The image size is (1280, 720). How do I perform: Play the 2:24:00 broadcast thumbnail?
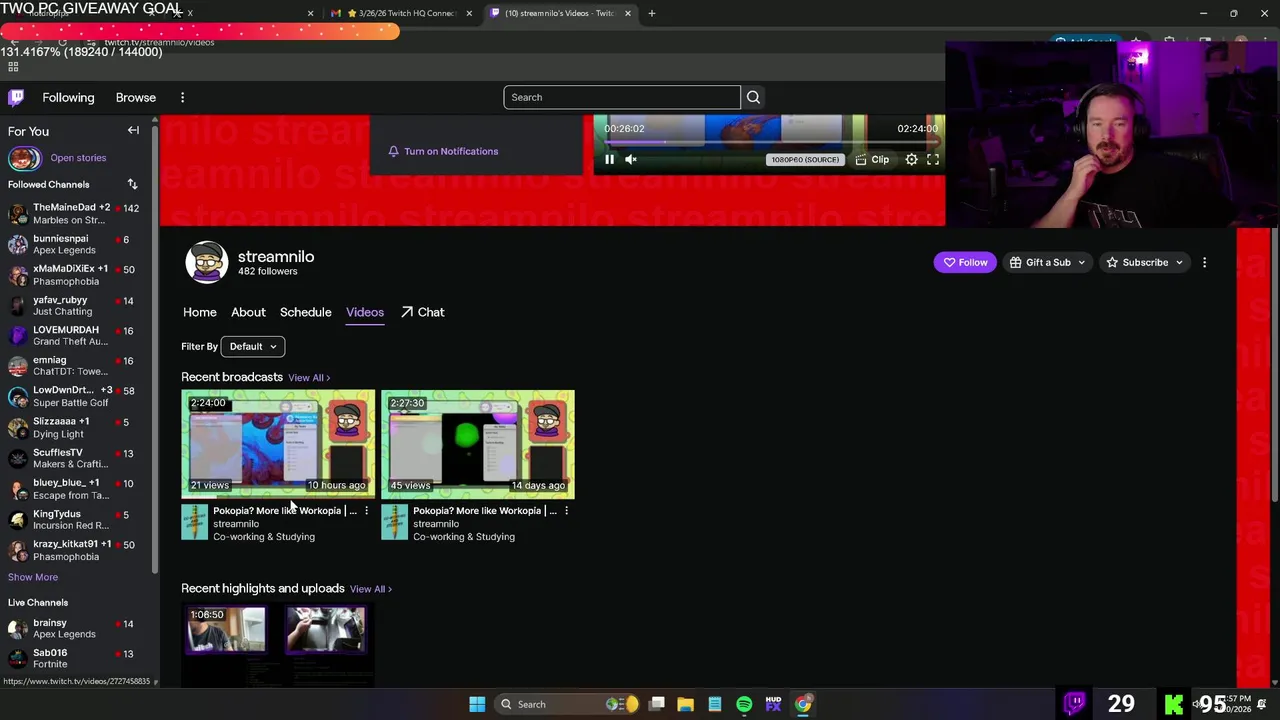[x=278, y=444]
